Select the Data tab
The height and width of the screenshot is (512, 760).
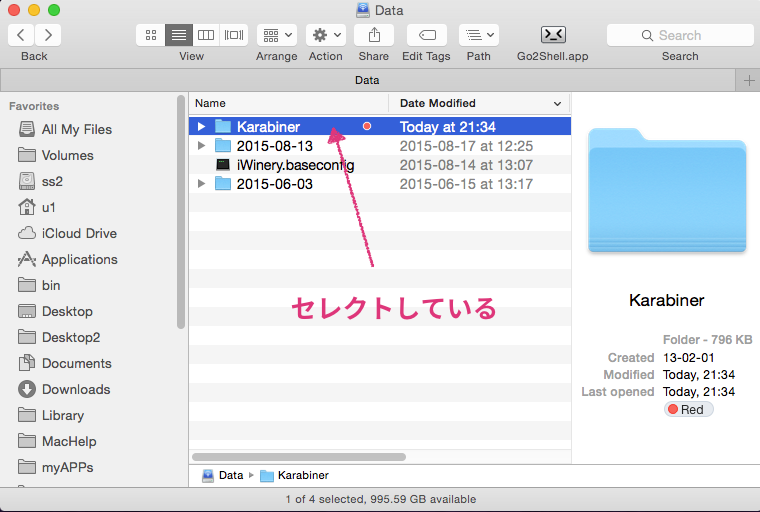pos(367,80)
